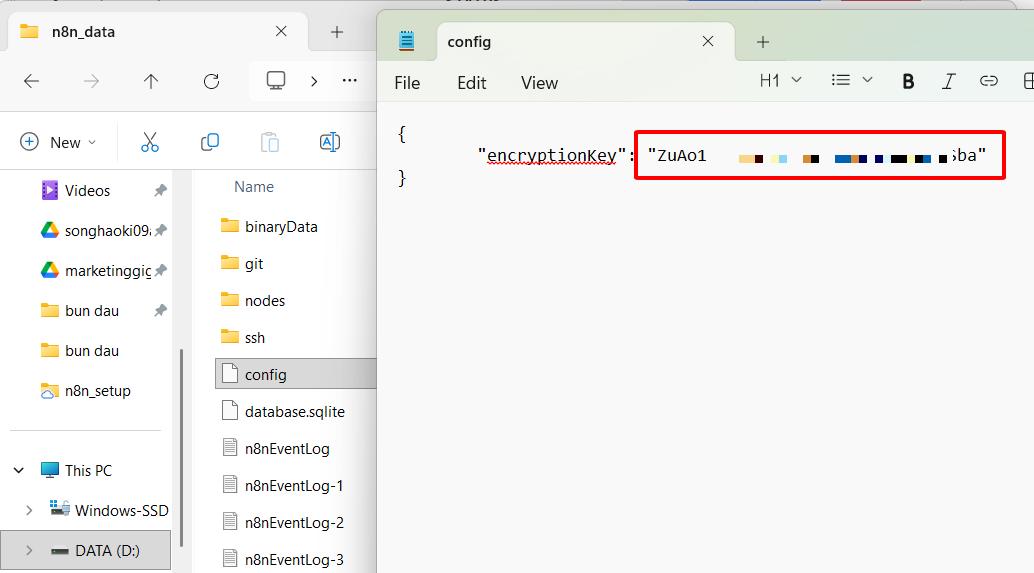Image resolution: width=1034 pixels, height=573 pixels.
Task: Click the Cut scissors icon
Action: point(150,142)
